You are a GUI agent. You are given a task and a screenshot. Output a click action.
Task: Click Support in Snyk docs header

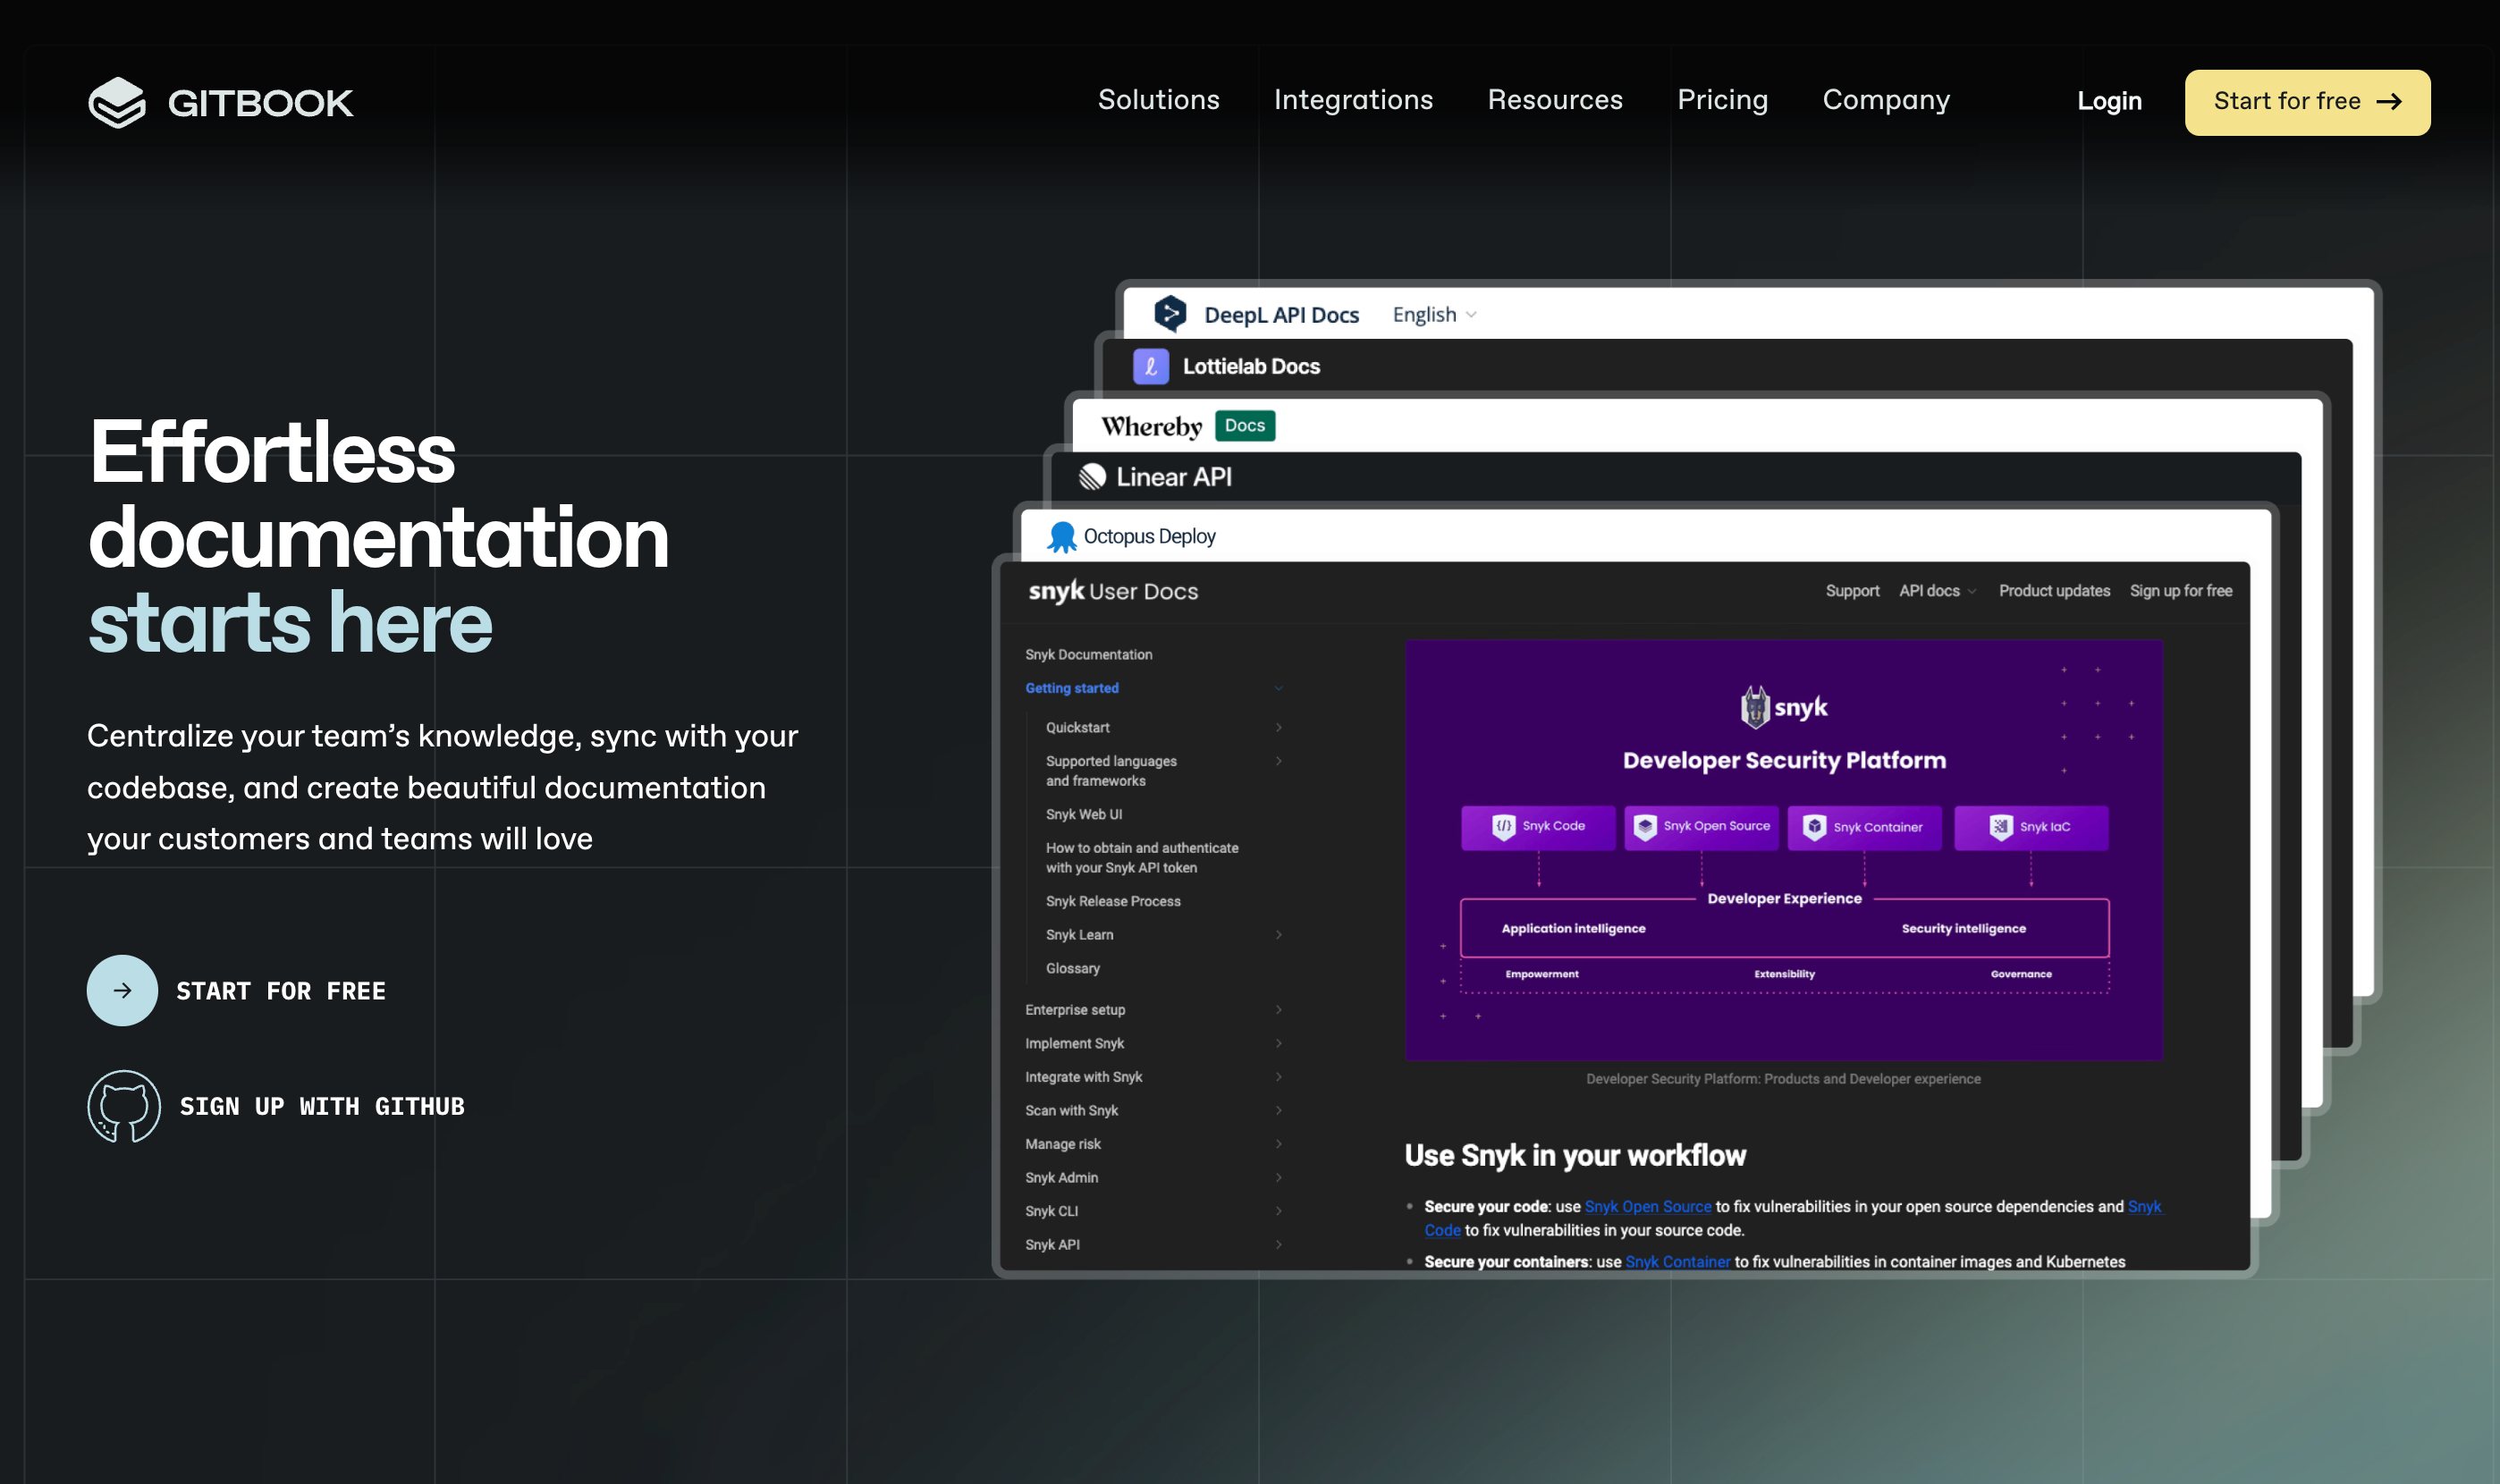coord(1851,591)
